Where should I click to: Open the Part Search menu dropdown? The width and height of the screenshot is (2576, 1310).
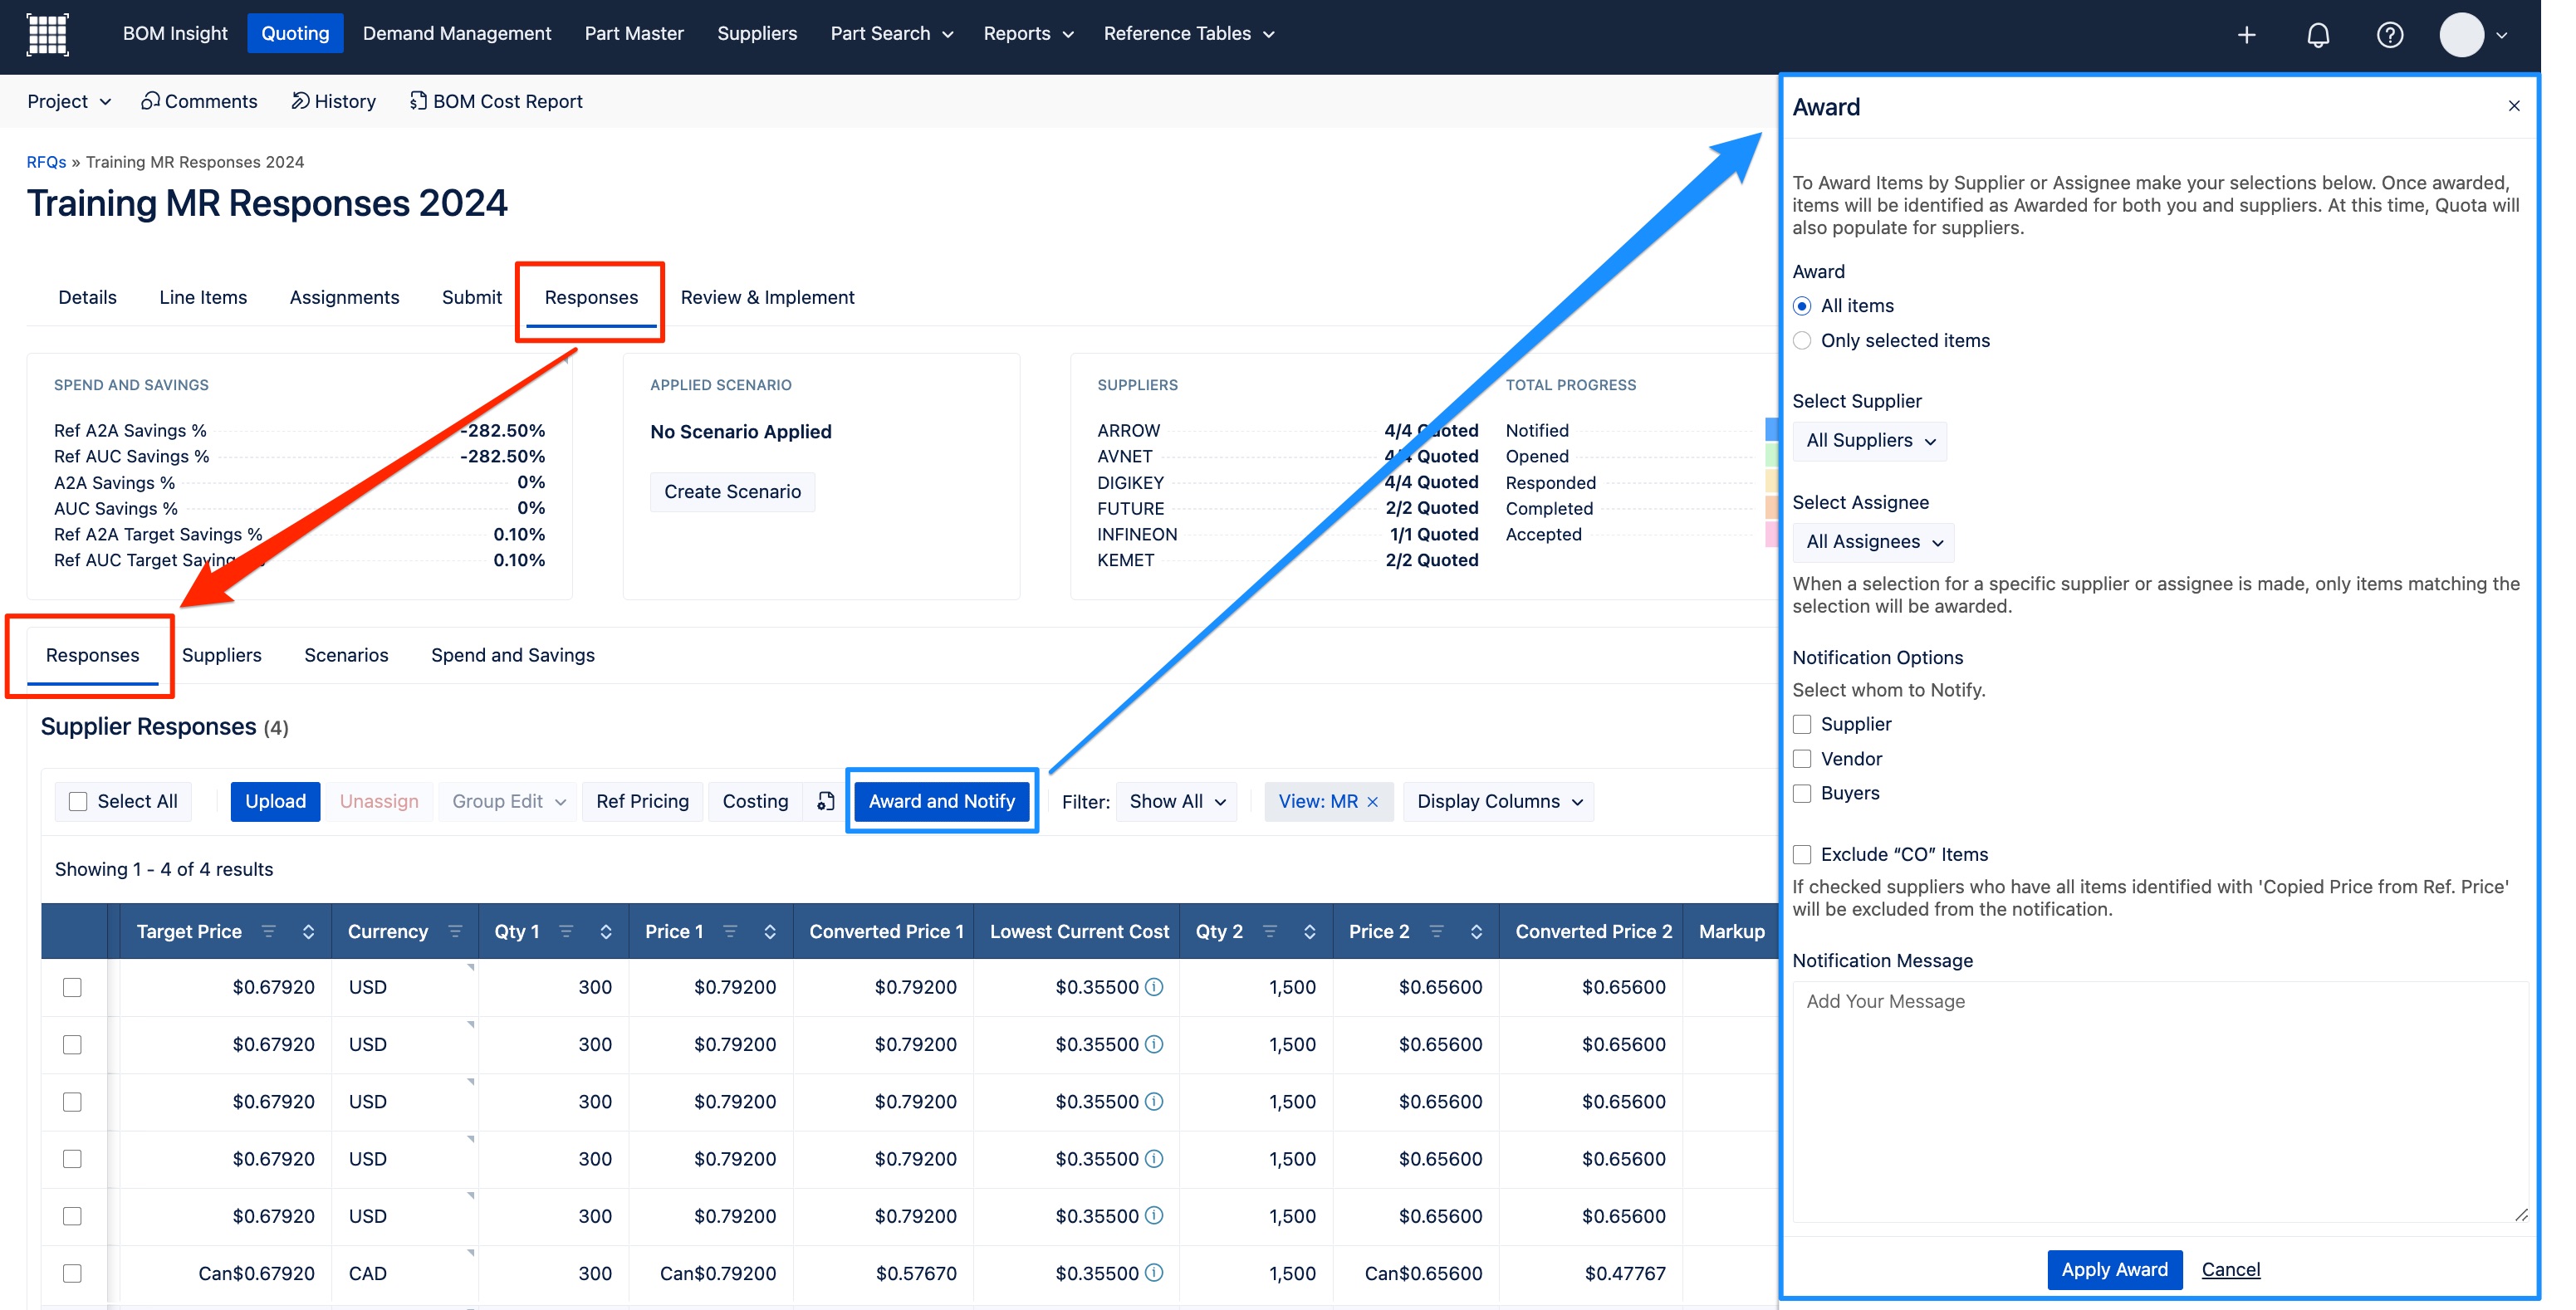point(891,34)
